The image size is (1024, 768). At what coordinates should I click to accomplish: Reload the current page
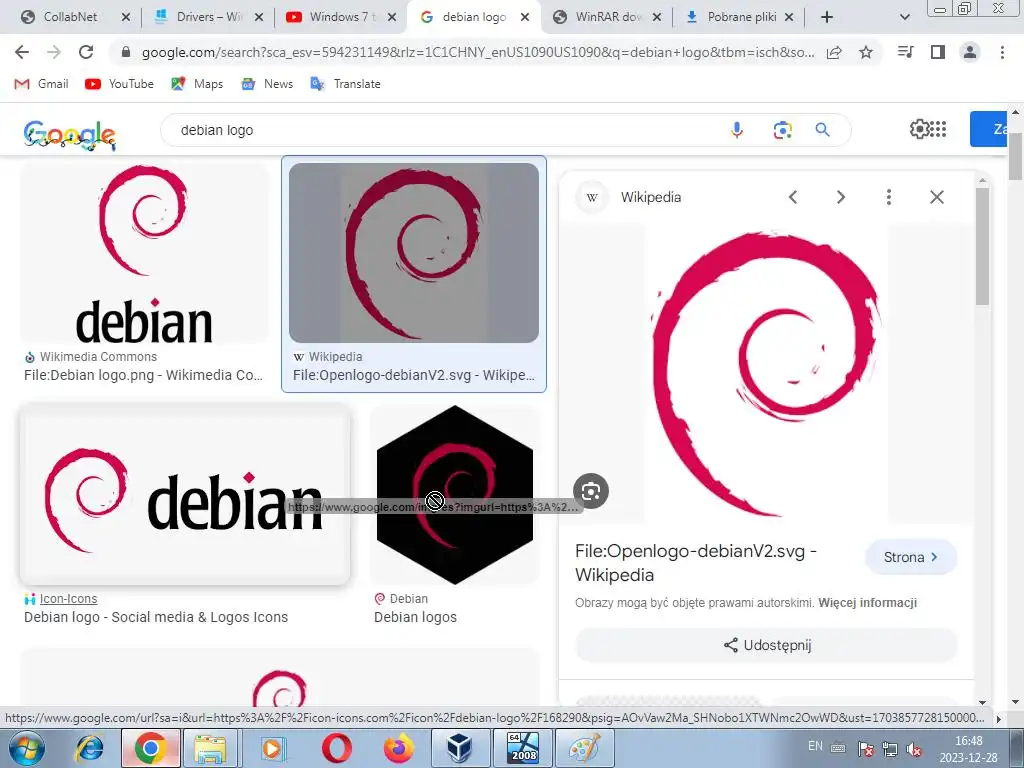(x=86, y=52)
